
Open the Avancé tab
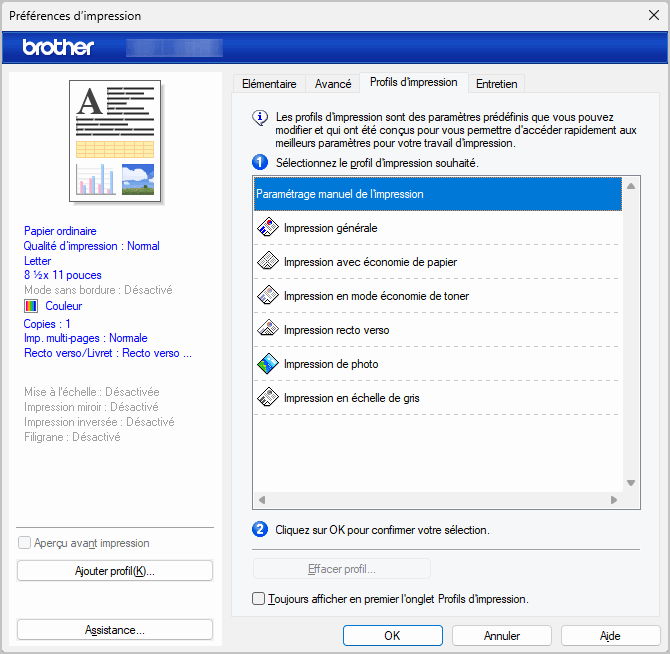pos(333,84)
